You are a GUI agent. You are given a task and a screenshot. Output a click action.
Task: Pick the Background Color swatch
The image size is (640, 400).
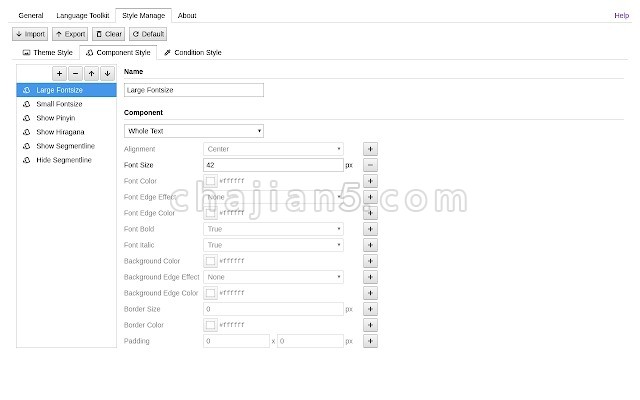click(x=211, y=261)
